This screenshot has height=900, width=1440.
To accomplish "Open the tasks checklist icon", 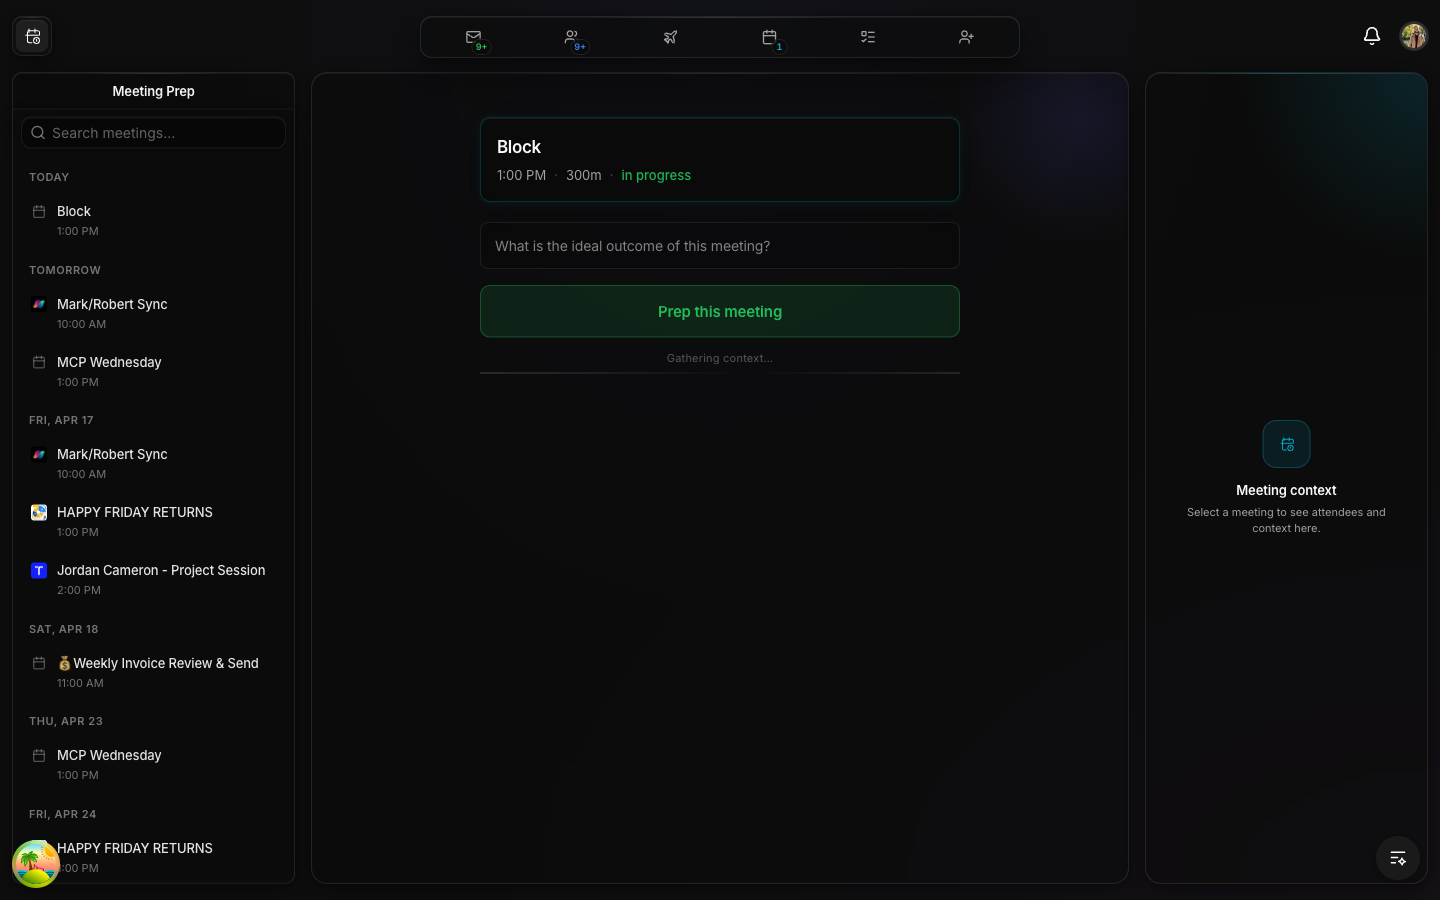I will (x=867, y=36).
